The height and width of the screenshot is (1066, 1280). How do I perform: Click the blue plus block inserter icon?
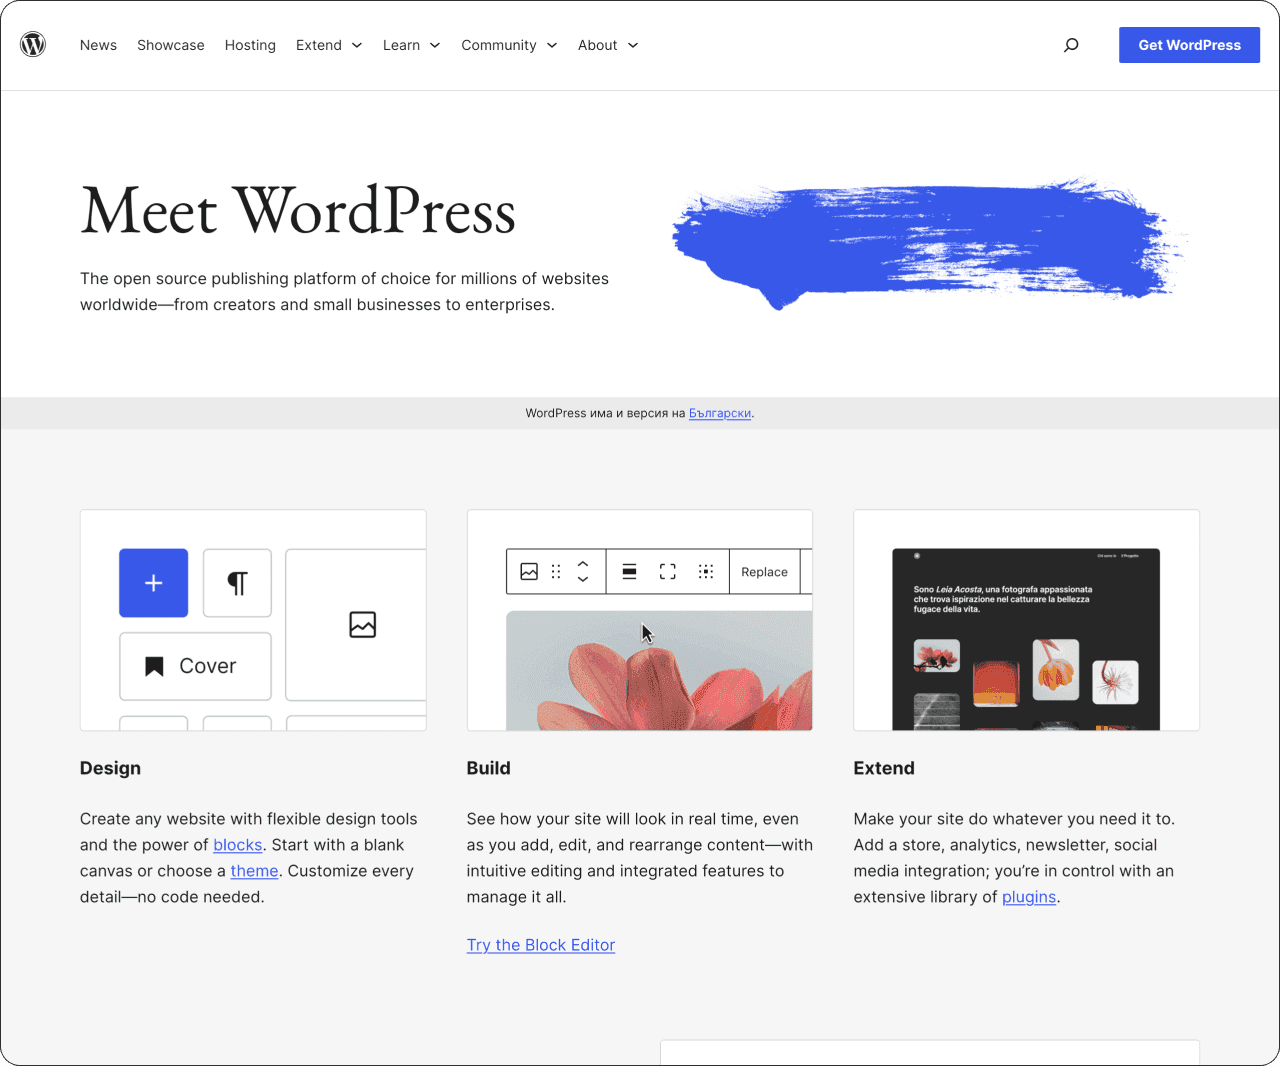pyautogui.click(x=153, y=583)
